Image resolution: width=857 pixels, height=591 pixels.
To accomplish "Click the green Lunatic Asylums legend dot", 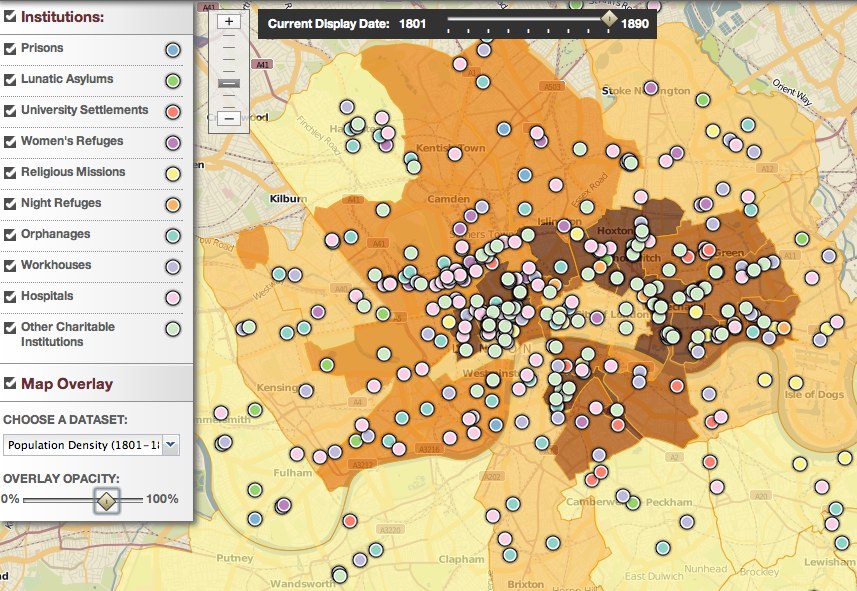I will coord(173,81).
